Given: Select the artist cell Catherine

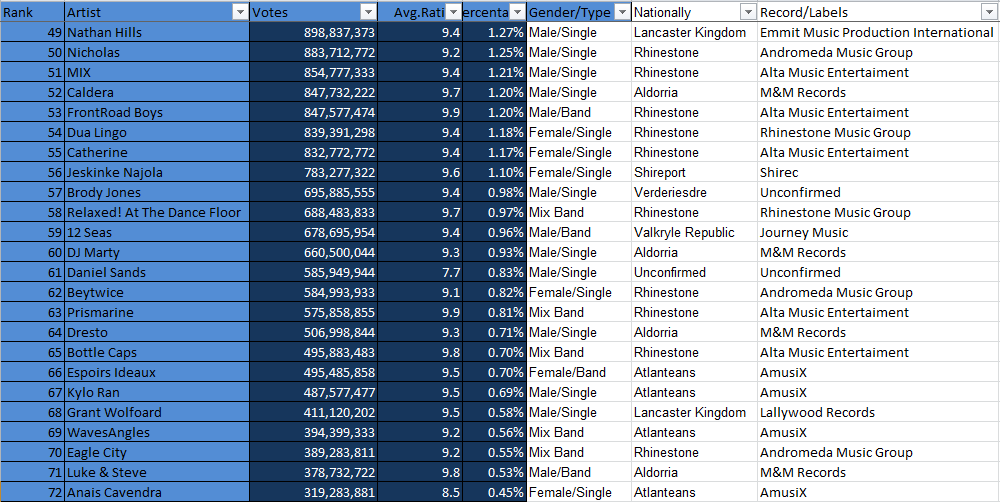Looking at the screenshot, I should point(156,152).
